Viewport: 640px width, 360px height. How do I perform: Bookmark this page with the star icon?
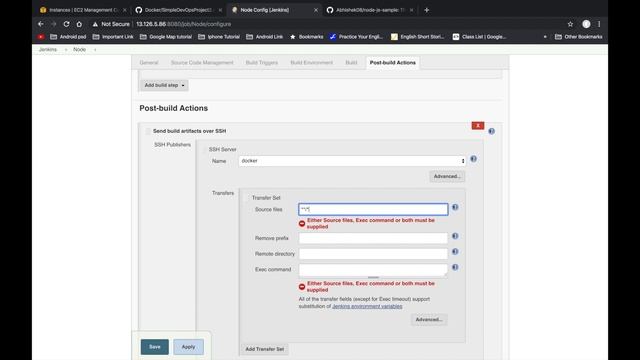point(570,24)
